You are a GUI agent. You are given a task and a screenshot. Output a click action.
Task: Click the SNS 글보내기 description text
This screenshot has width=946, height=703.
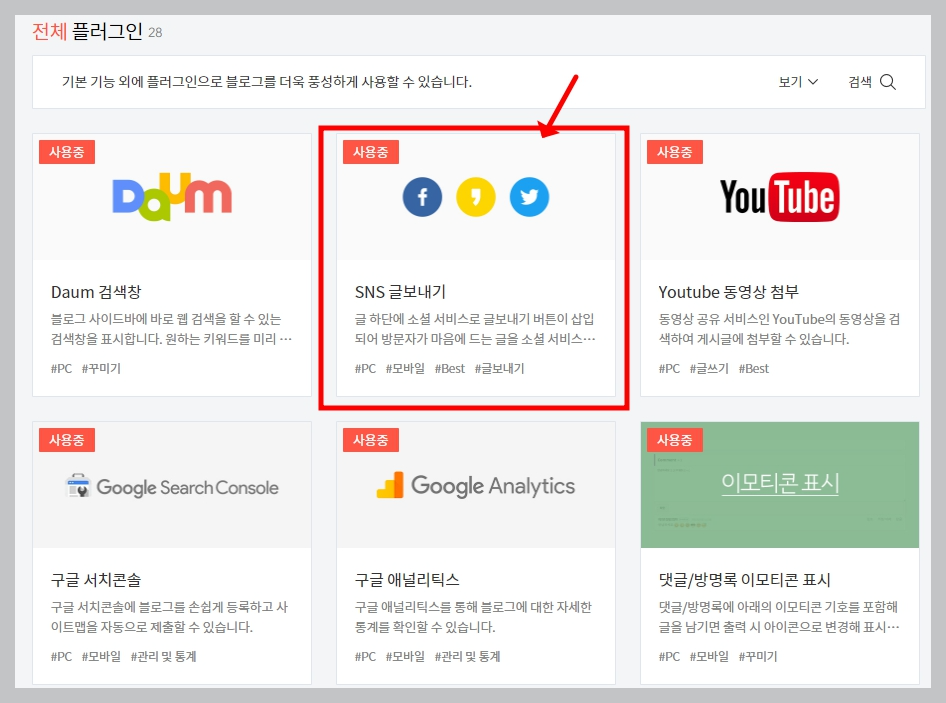475,329
